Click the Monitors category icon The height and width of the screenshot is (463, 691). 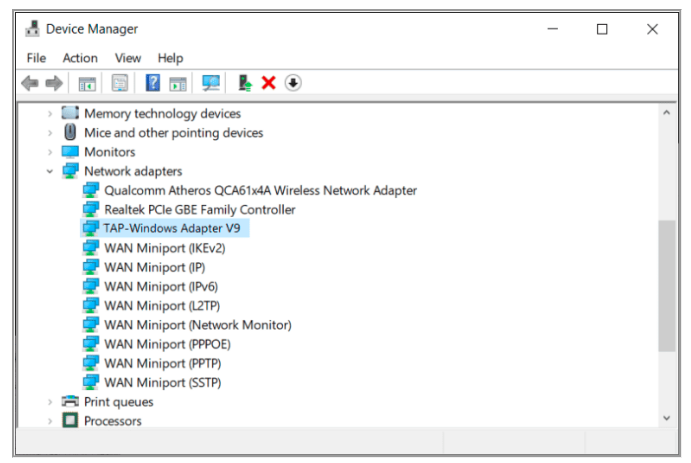coord(70,152)
